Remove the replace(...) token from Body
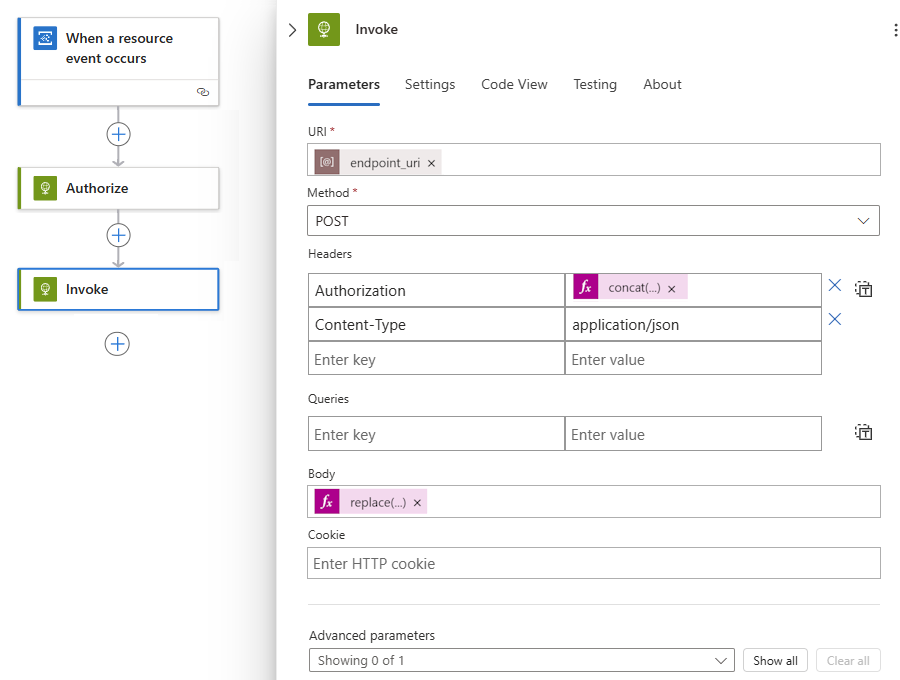The image size is (900, 680). click(417, 503)
